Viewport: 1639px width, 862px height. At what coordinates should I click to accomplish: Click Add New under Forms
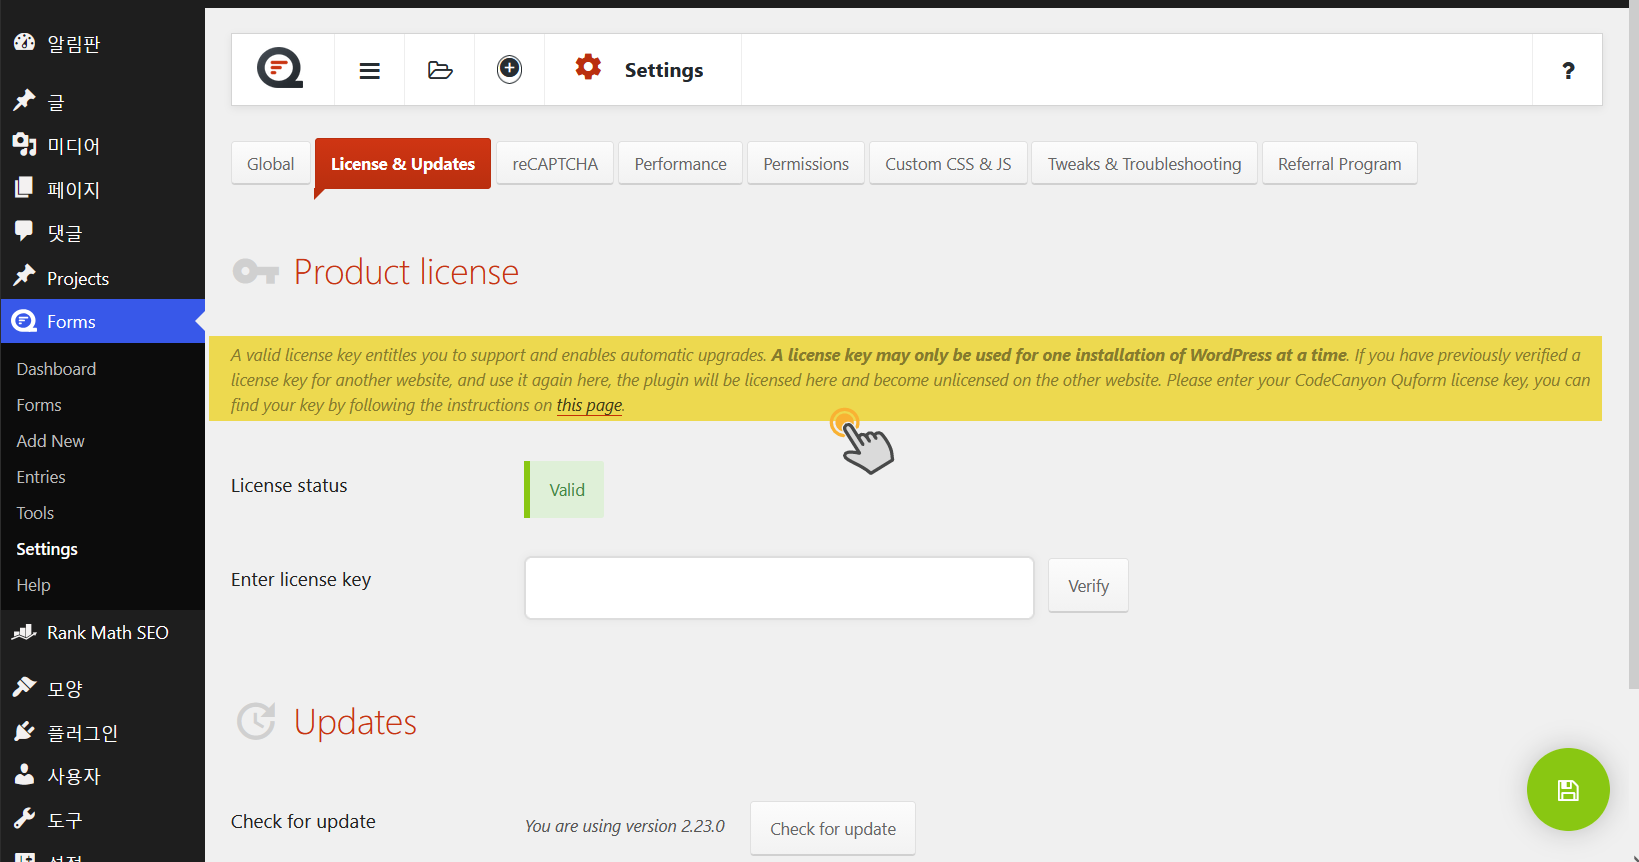coord(50,441)
